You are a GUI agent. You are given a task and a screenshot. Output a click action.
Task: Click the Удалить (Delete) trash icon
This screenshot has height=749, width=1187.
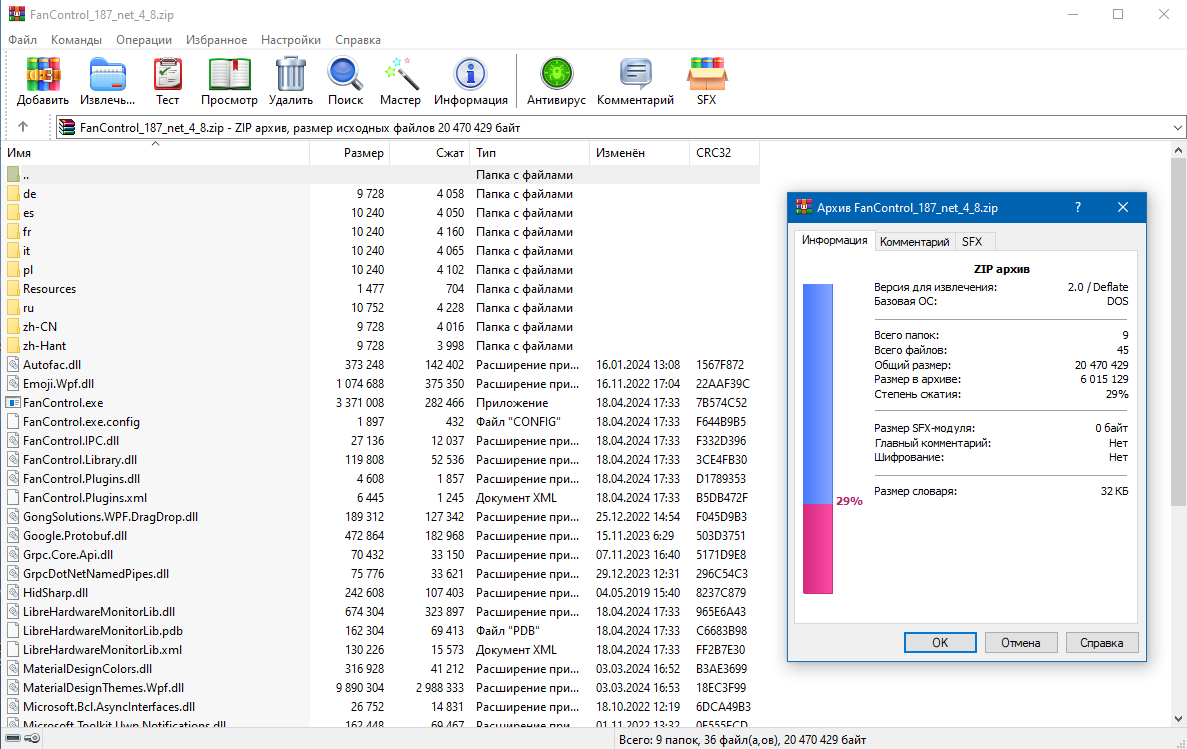tap(291, 80)
